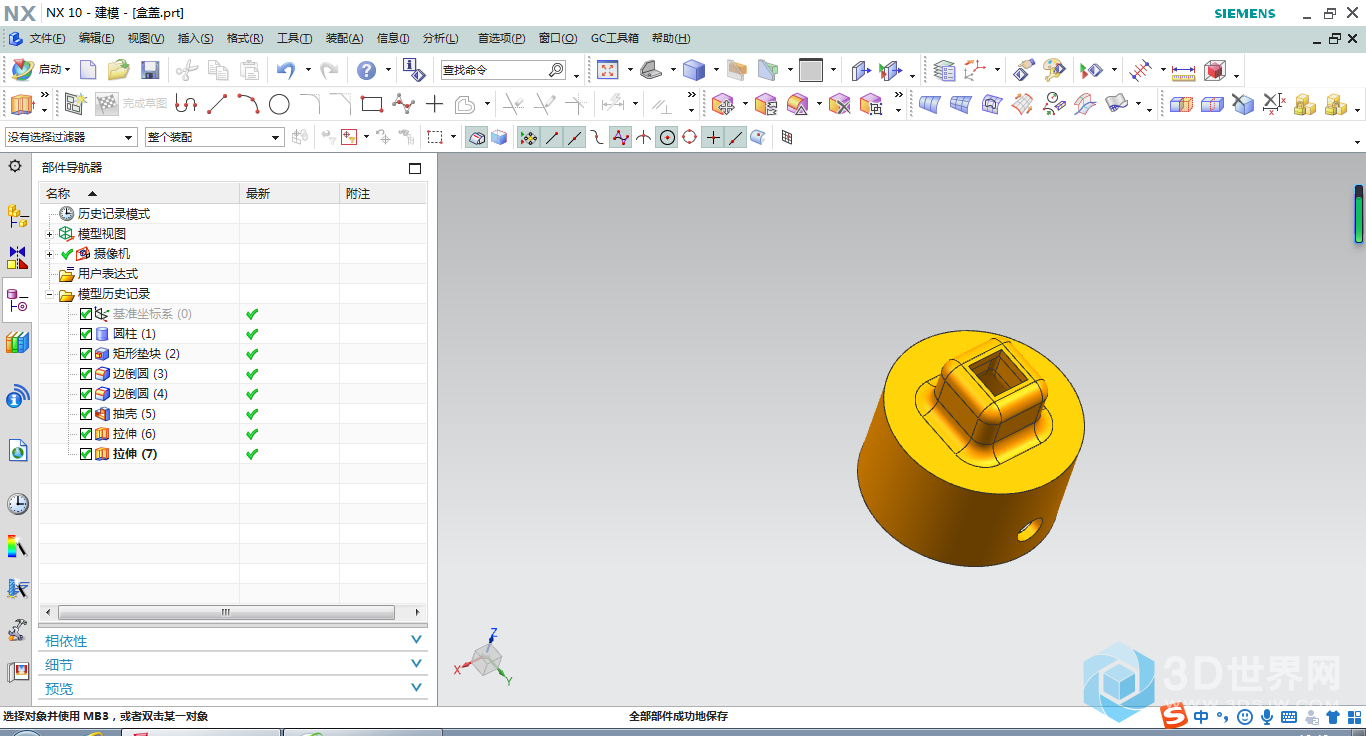
Task: Maximize the 部件导航器 panel
Action: point(415,168)
